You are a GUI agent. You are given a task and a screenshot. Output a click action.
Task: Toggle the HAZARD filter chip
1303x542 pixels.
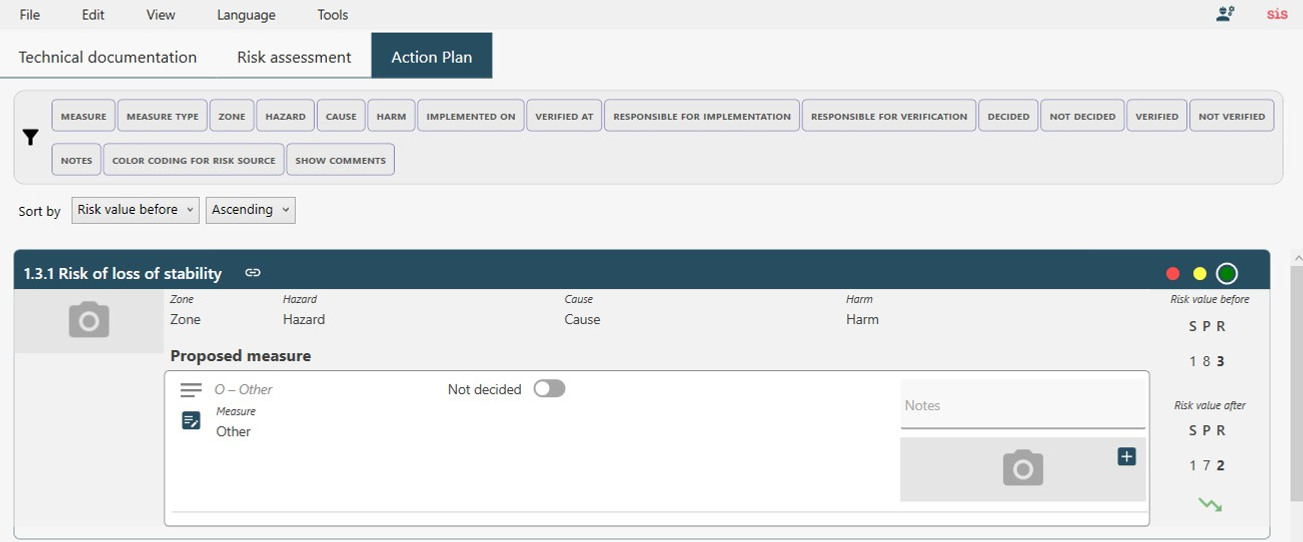[x=285, y=116]
